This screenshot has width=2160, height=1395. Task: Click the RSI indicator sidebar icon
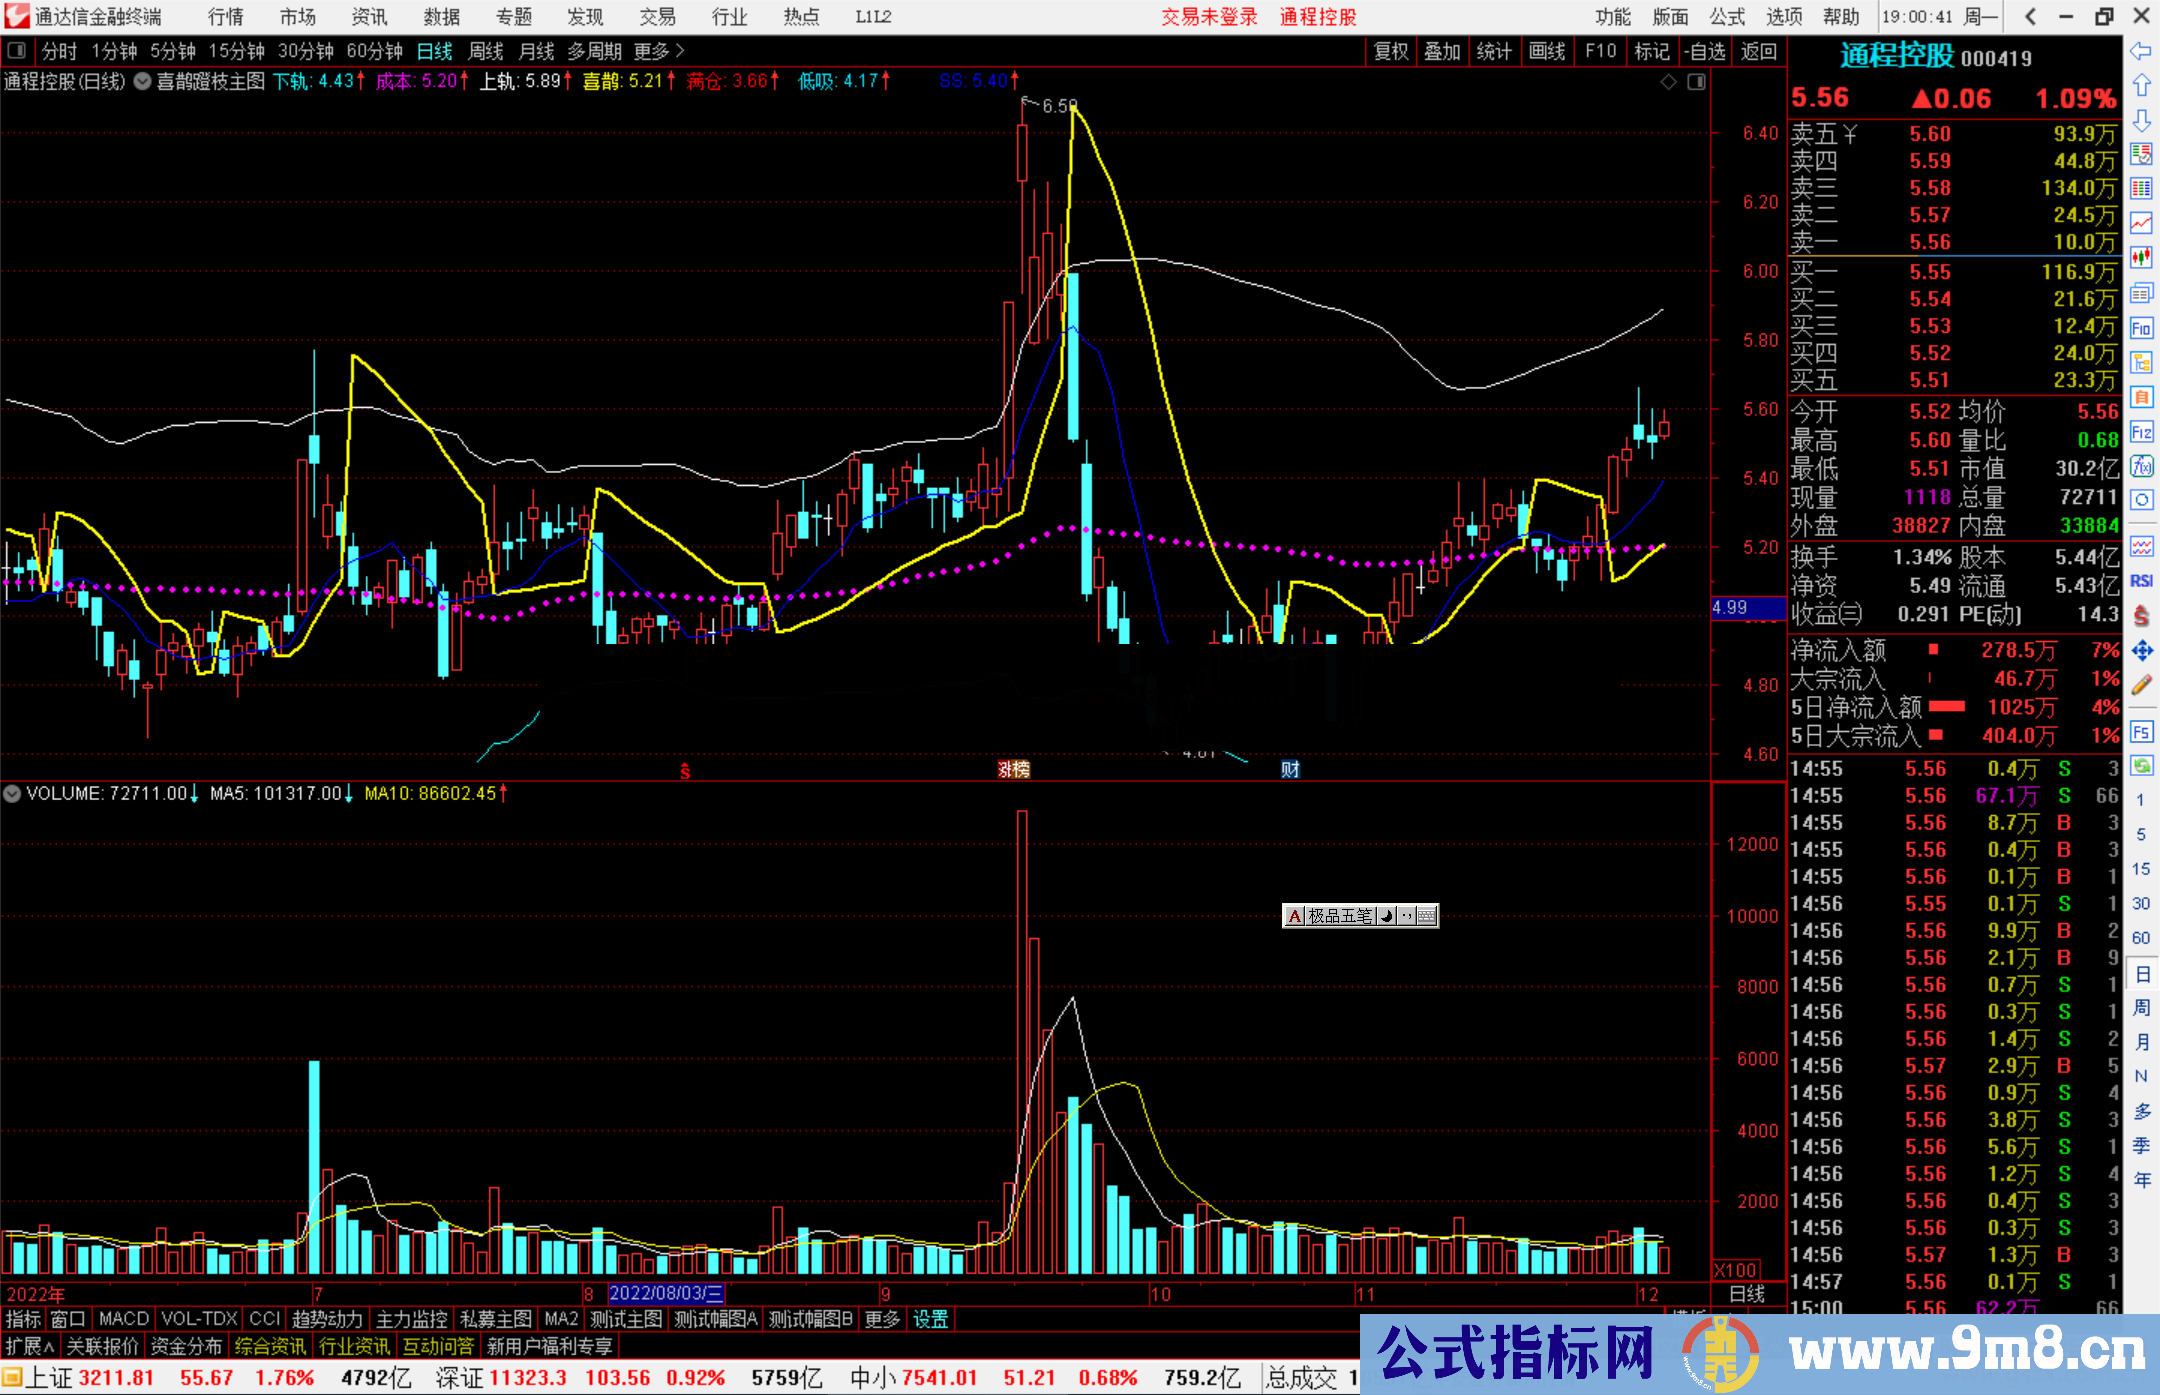pos(2141,581)
